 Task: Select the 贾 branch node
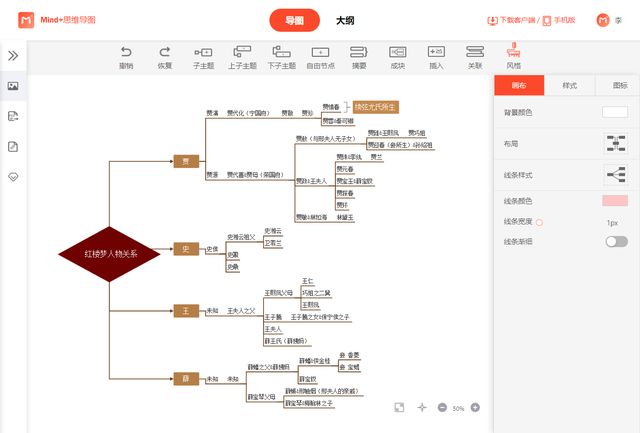point(186,161)
